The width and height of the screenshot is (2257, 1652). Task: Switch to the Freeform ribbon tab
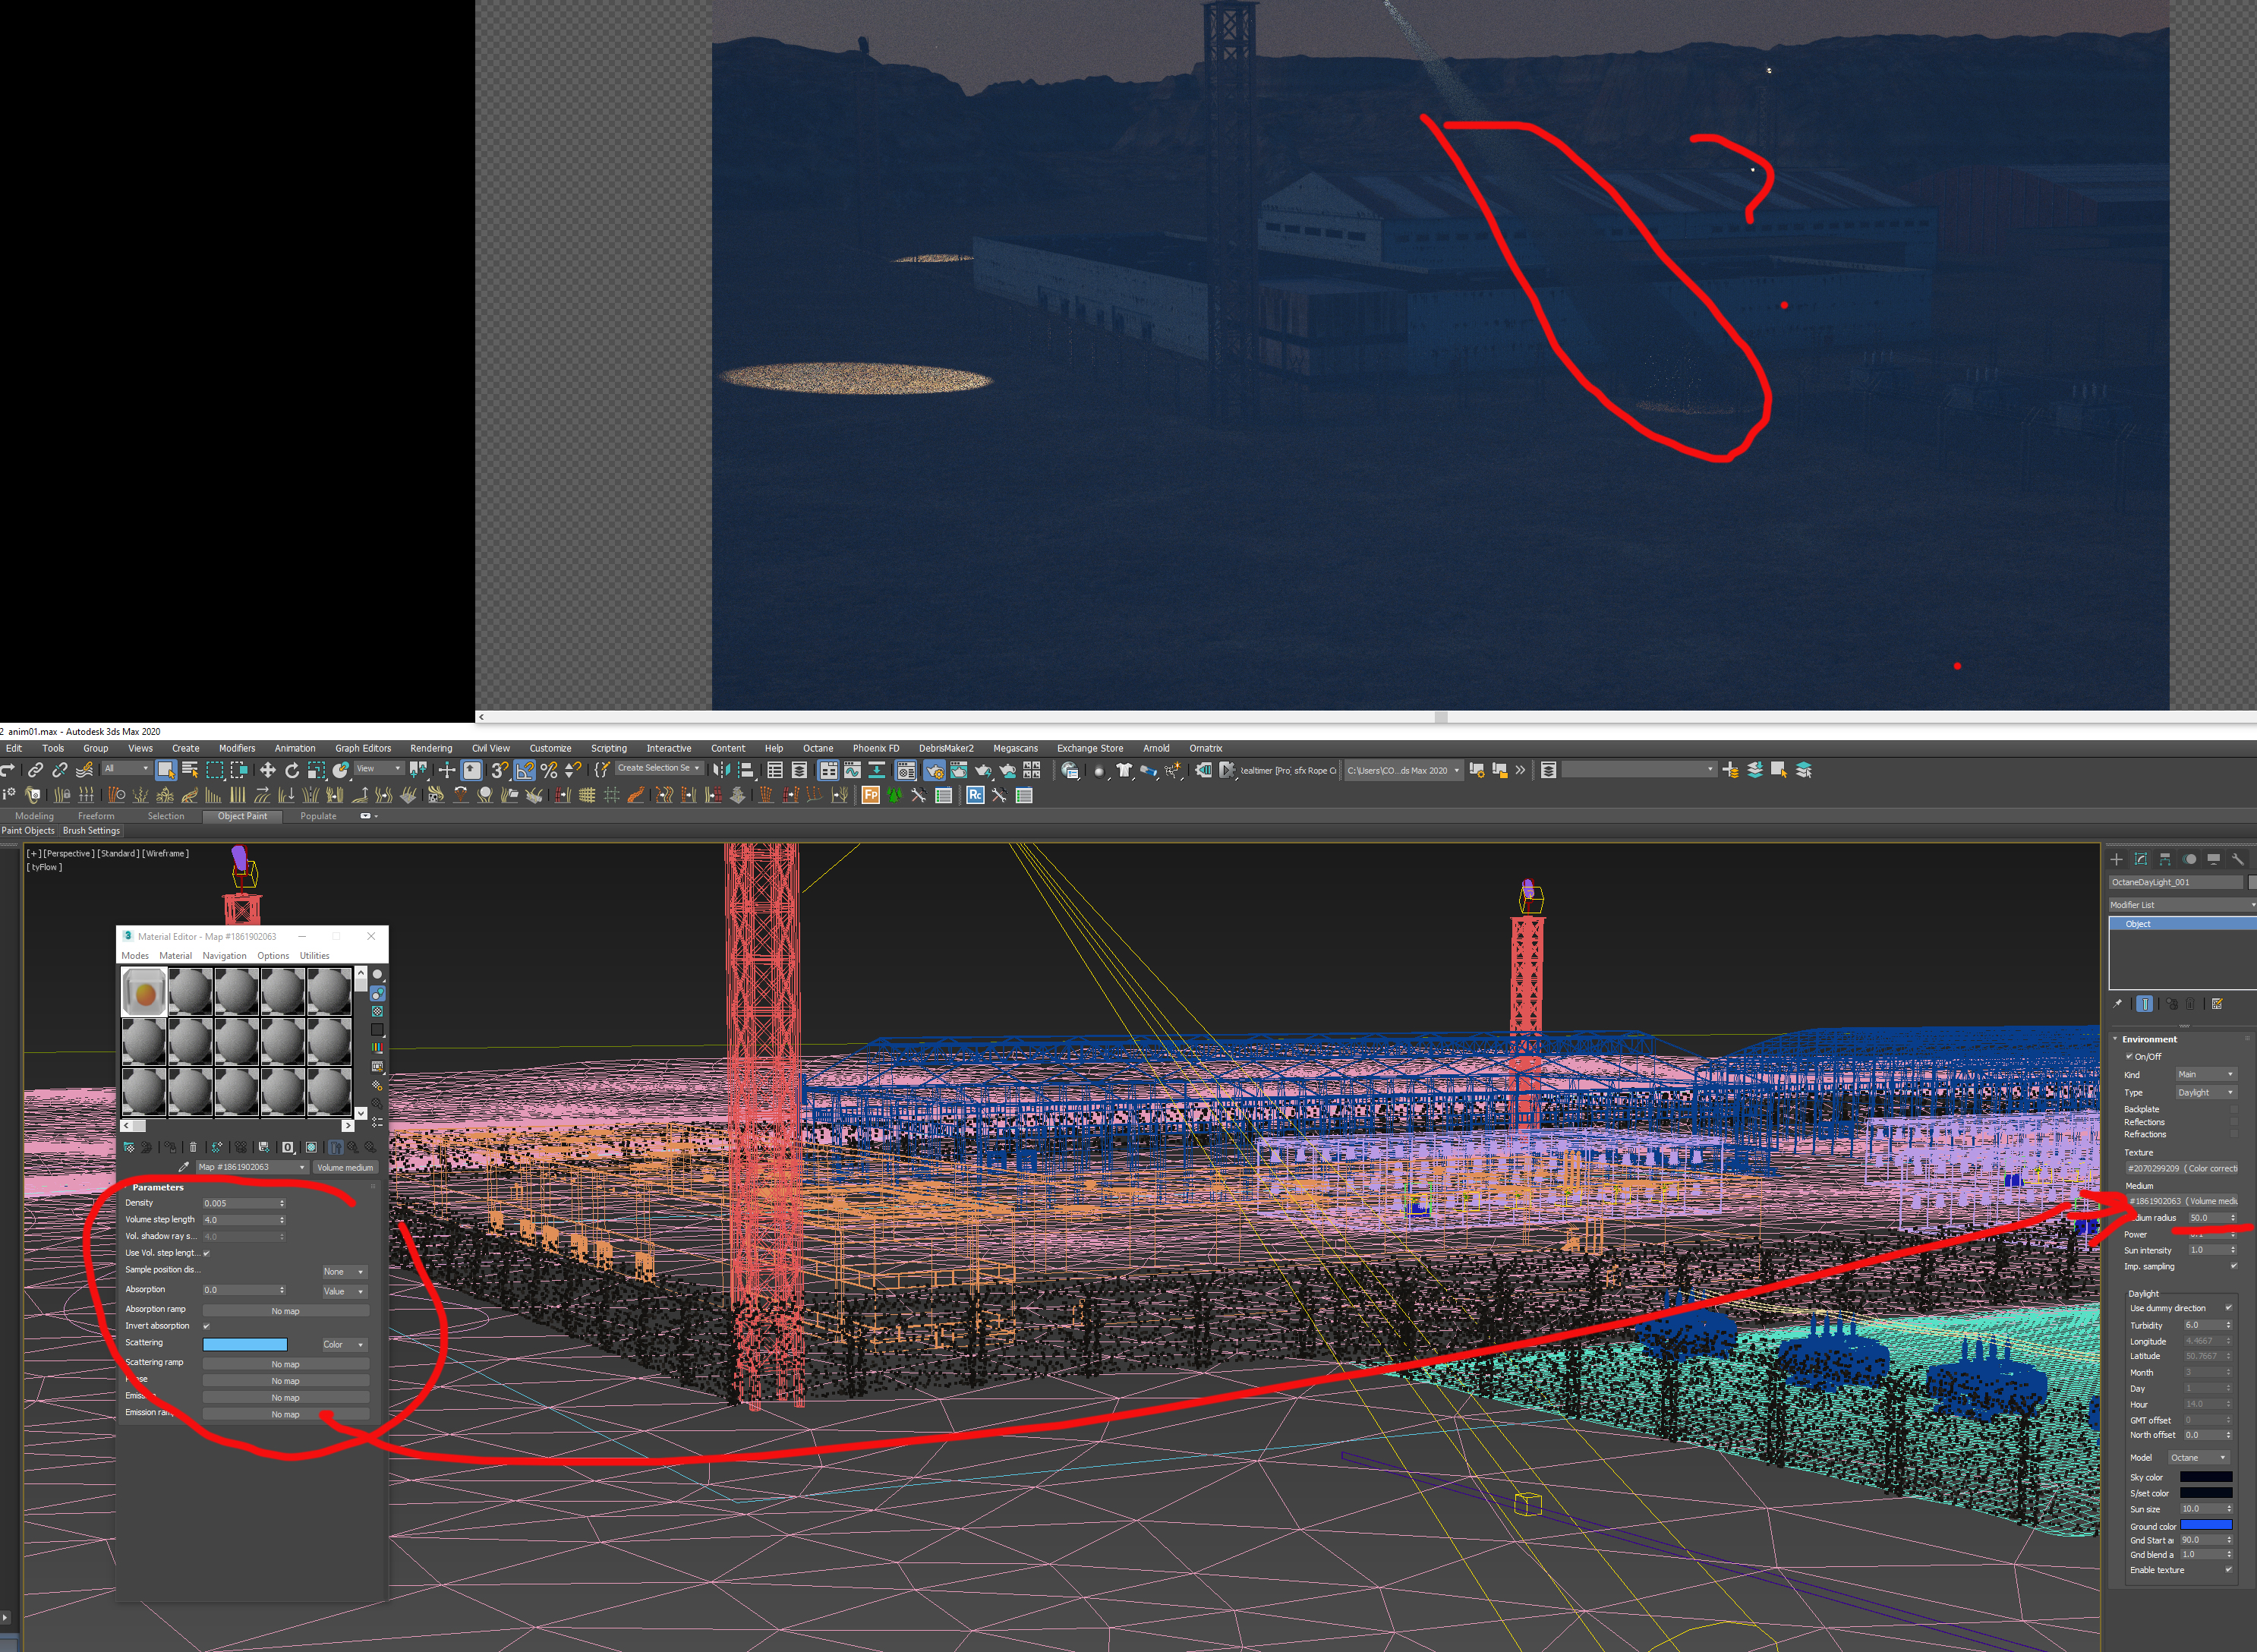(x=96, y=816)
